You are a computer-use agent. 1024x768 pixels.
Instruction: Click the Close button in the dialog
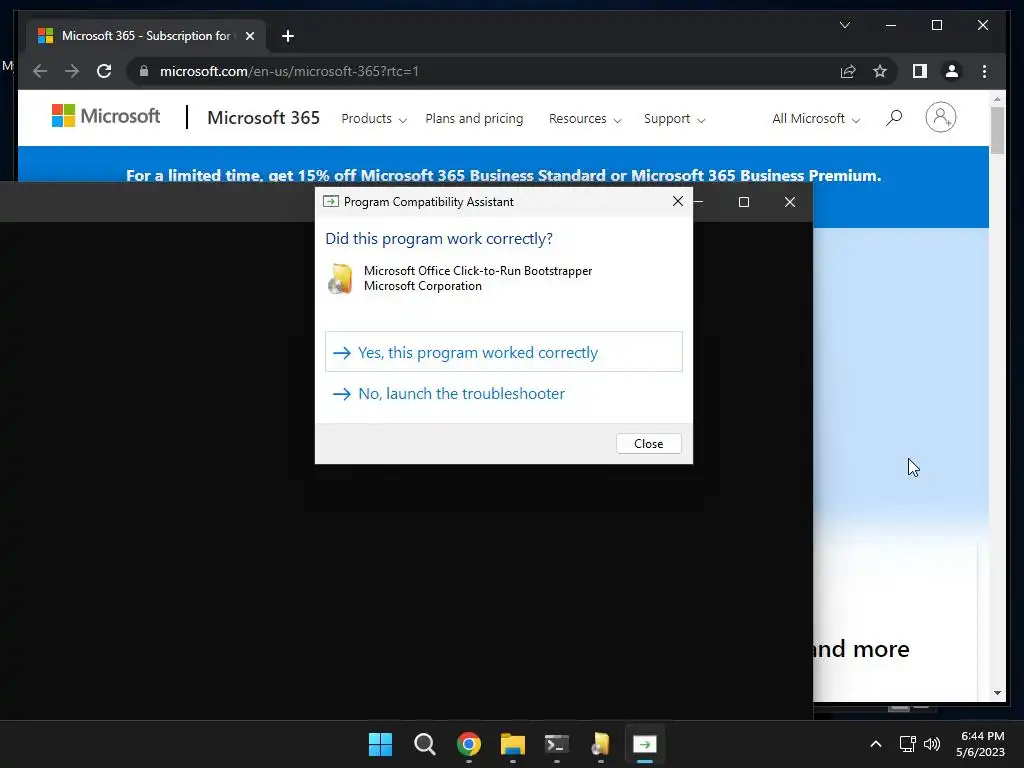[648, 443]
